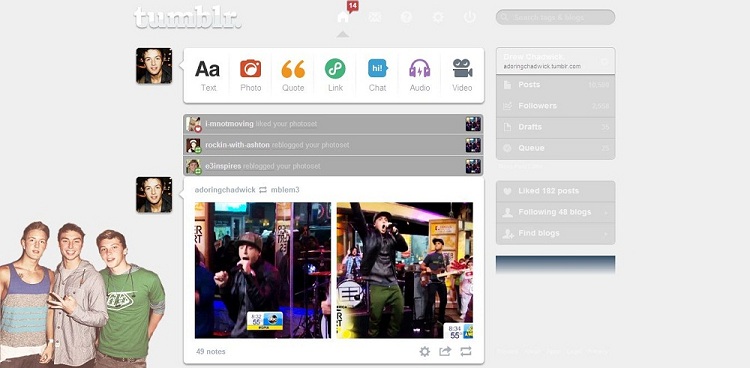750x368 pixels.
Task: Create a new Video post
Action: pos(462,75)
